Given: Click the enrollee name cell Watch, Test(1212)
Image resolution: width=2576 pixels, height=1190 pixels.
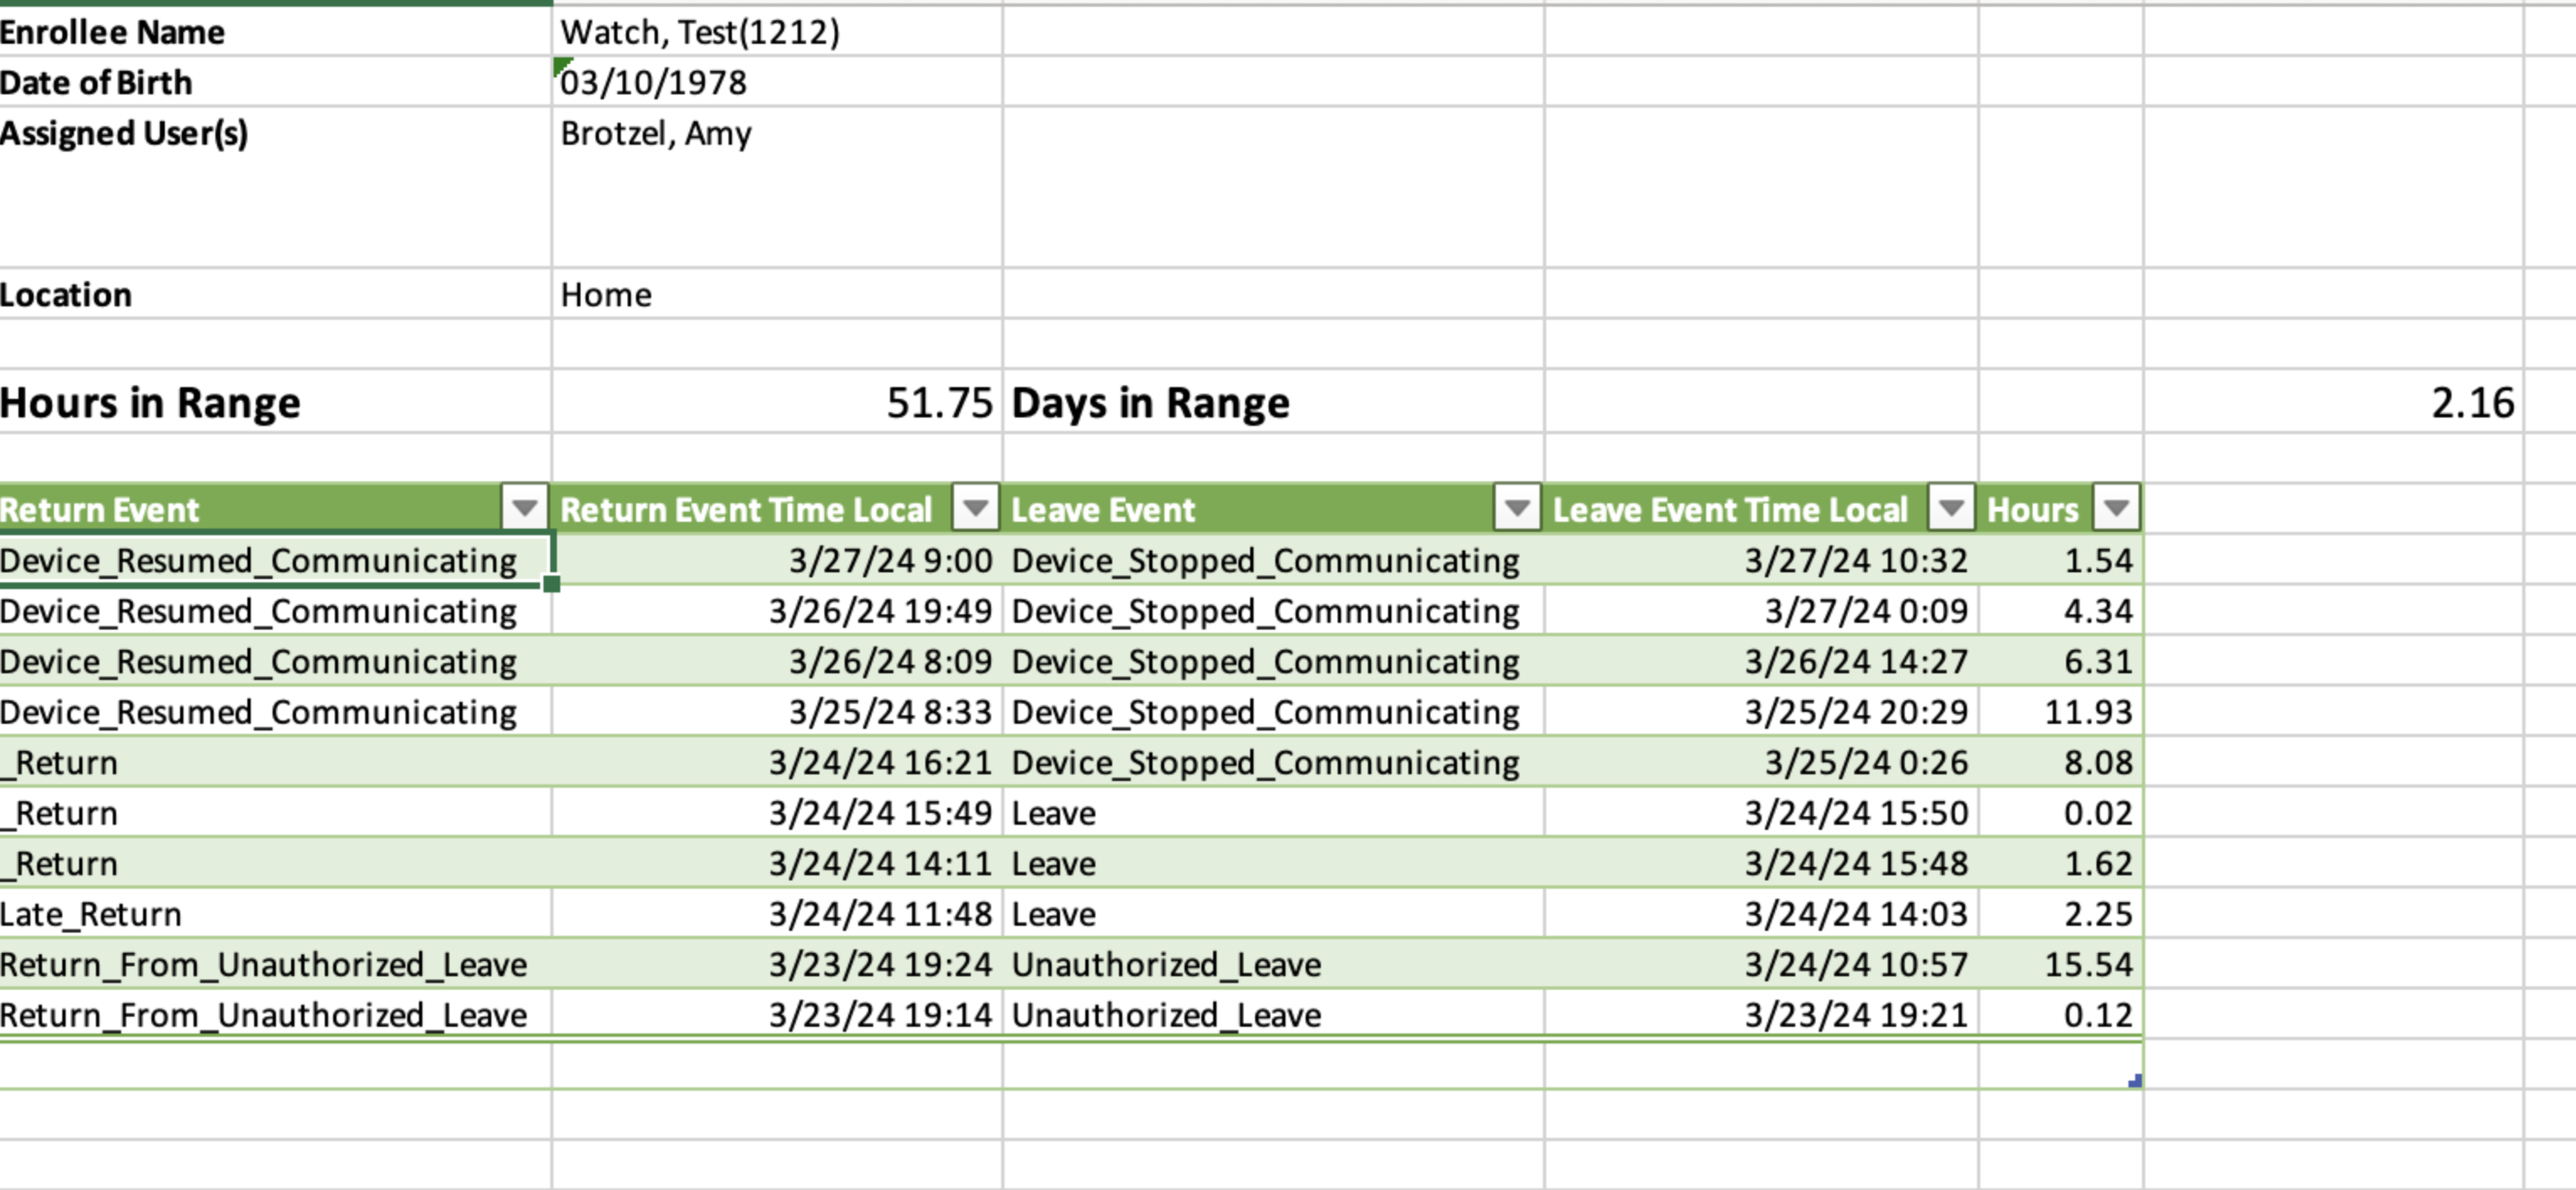Looking at the screenshot, I should (x=776, y=32).
